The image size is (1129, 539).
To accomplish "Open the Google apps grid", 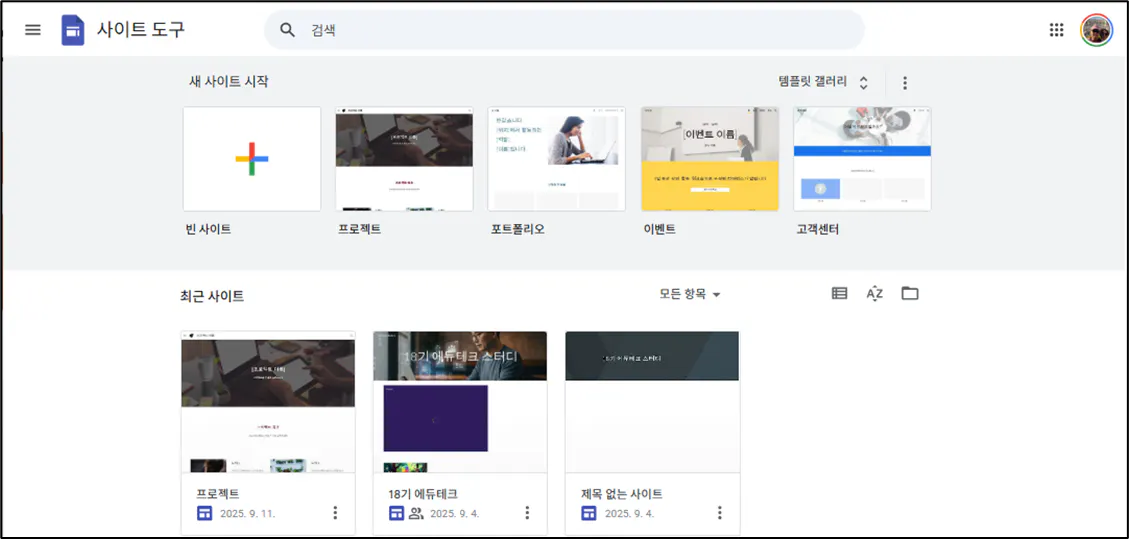I will 1056,30.
